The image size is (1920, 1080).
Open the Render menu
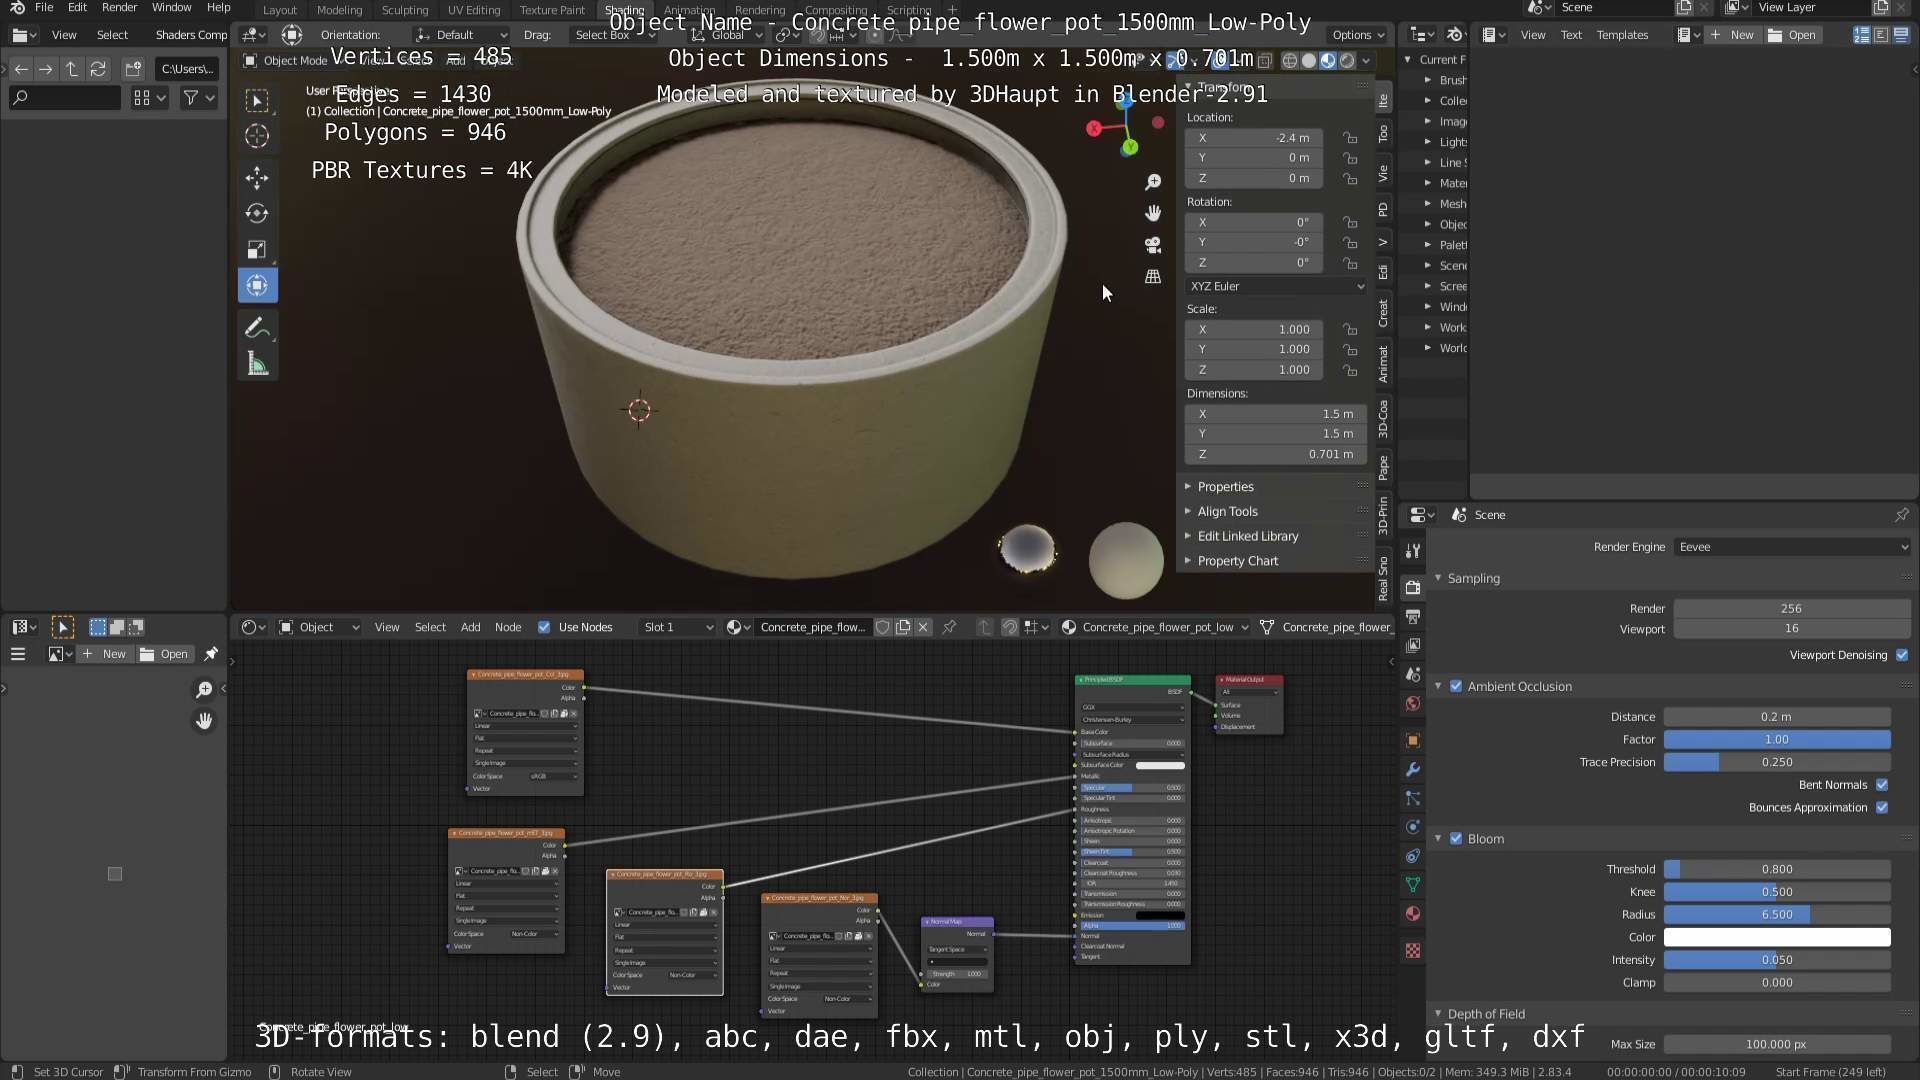119,8
